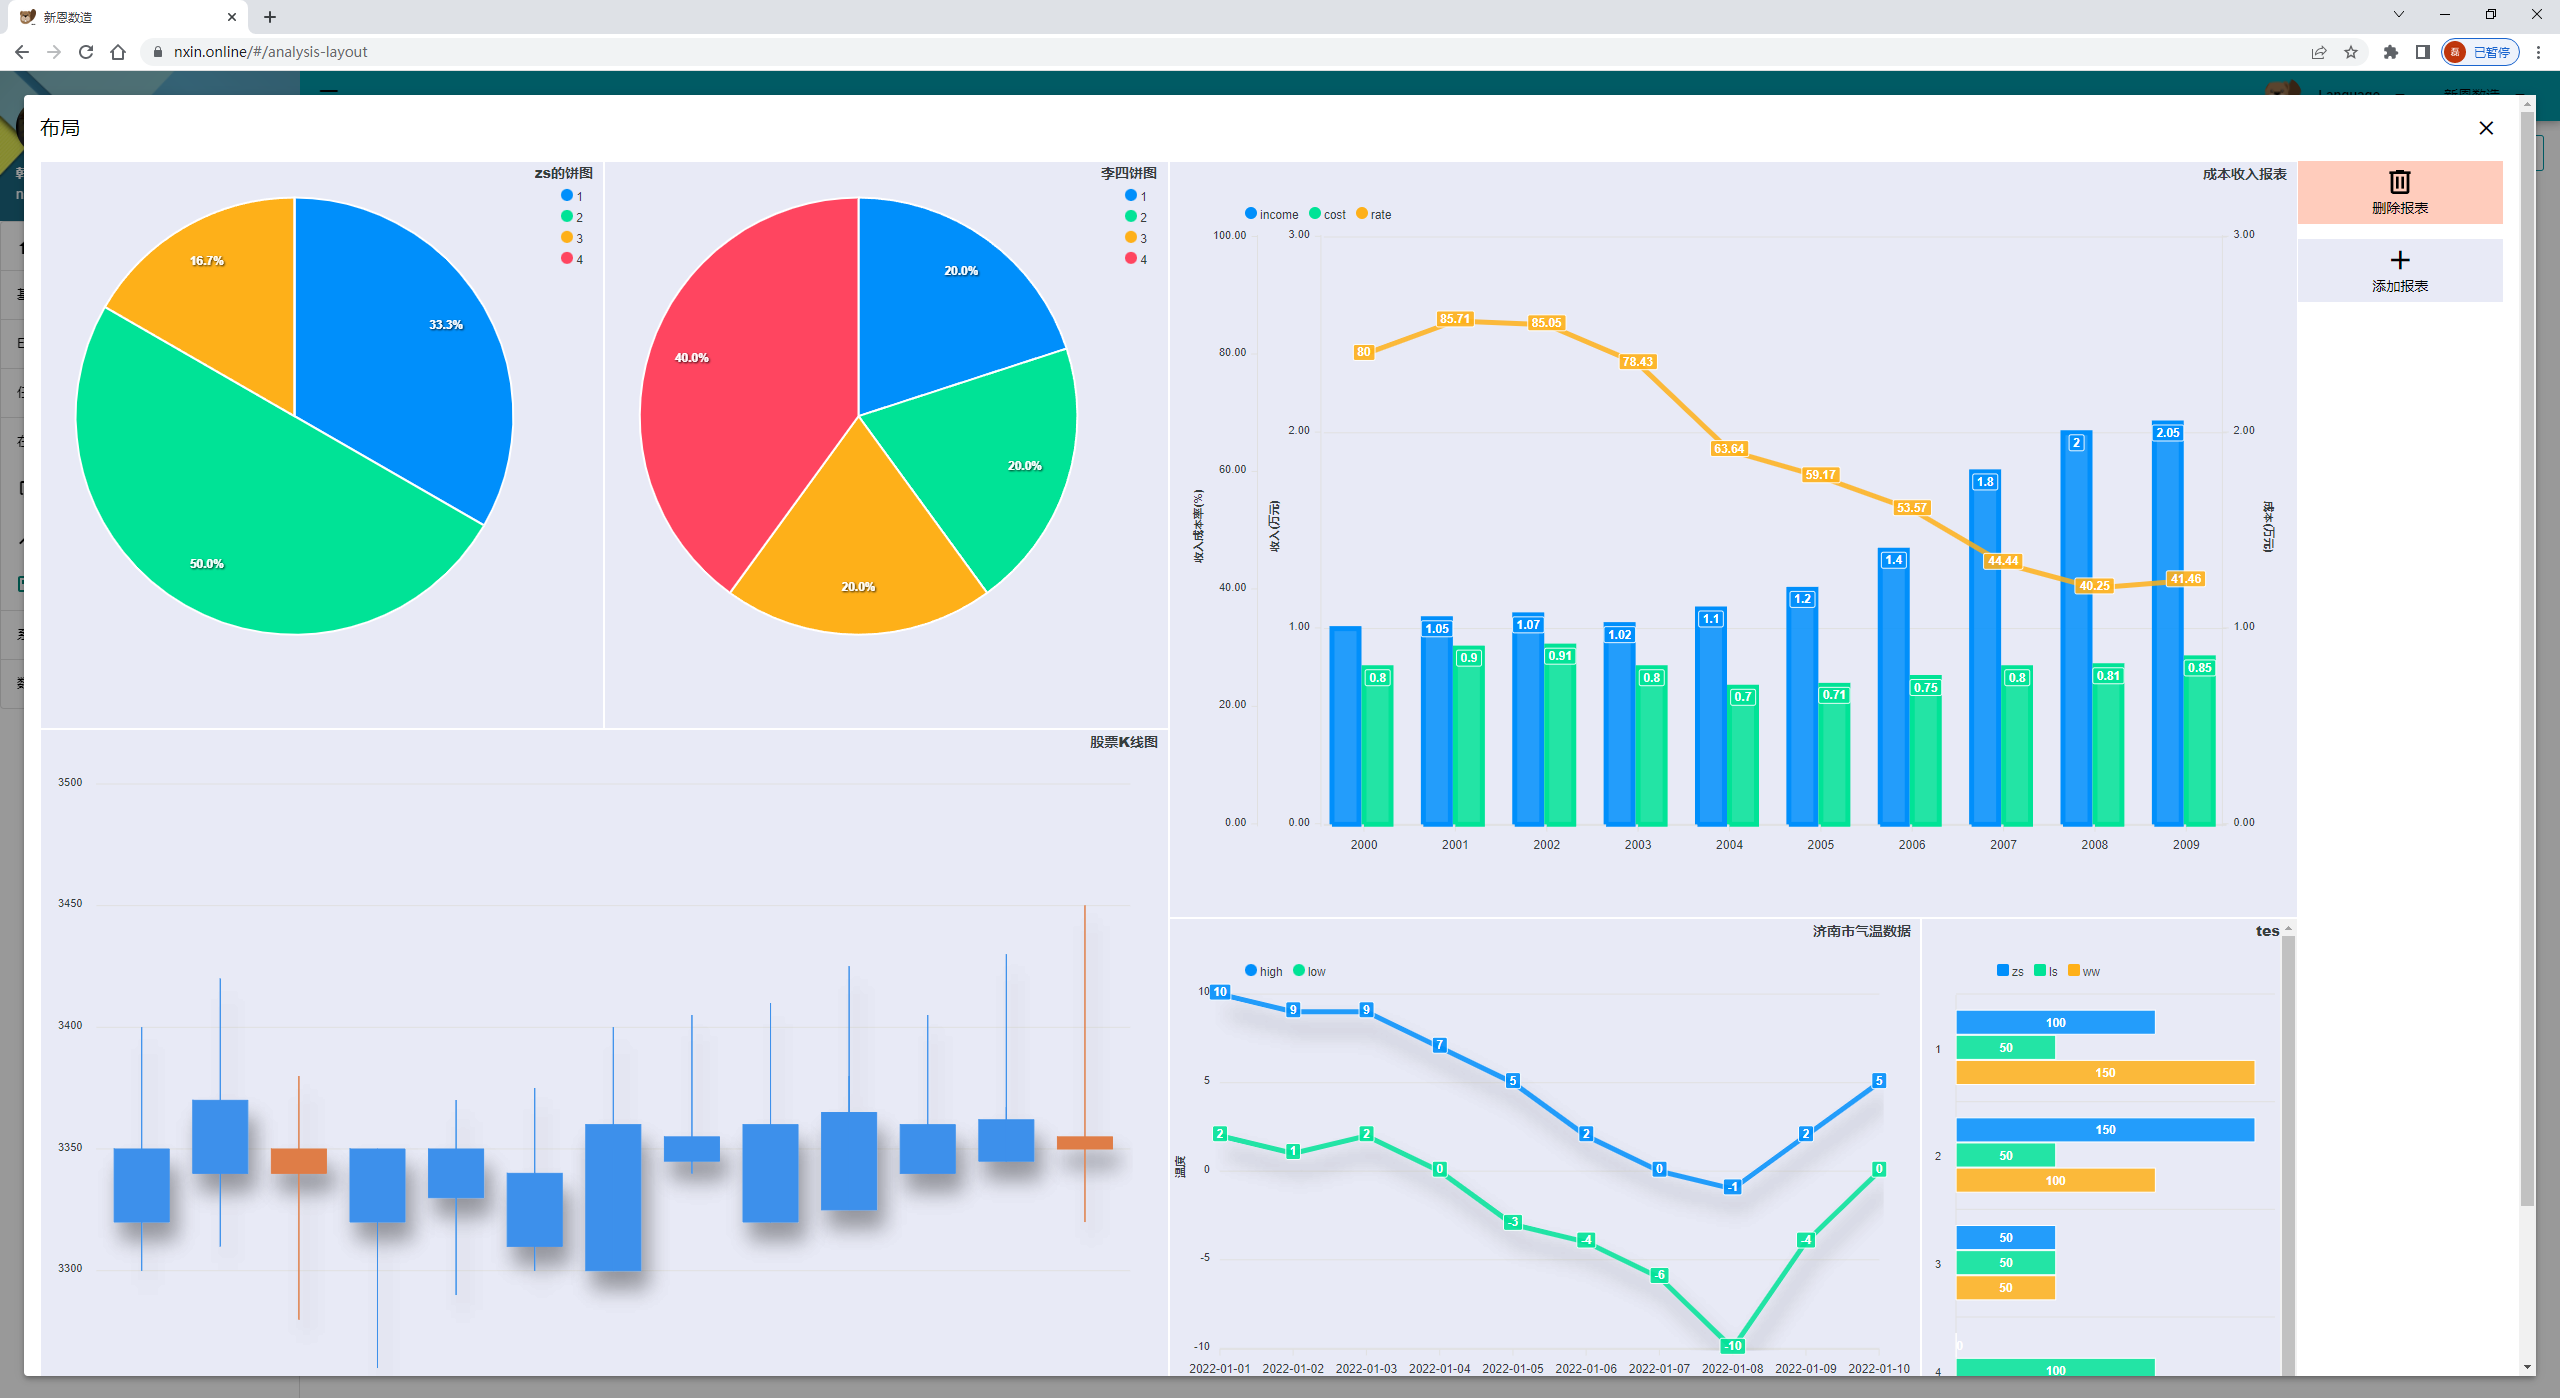Hide the rate line via legend
Screen dimensions: 2560x1398
1373,214
